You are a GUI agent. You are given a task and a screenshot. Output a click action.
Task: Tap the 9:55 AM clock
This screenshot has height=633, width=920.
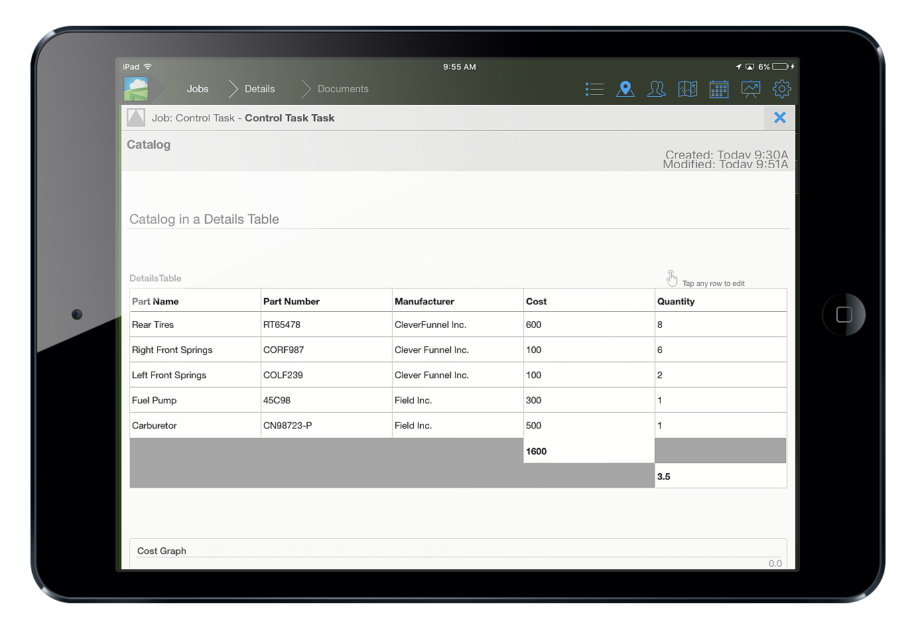pos(459,67)
